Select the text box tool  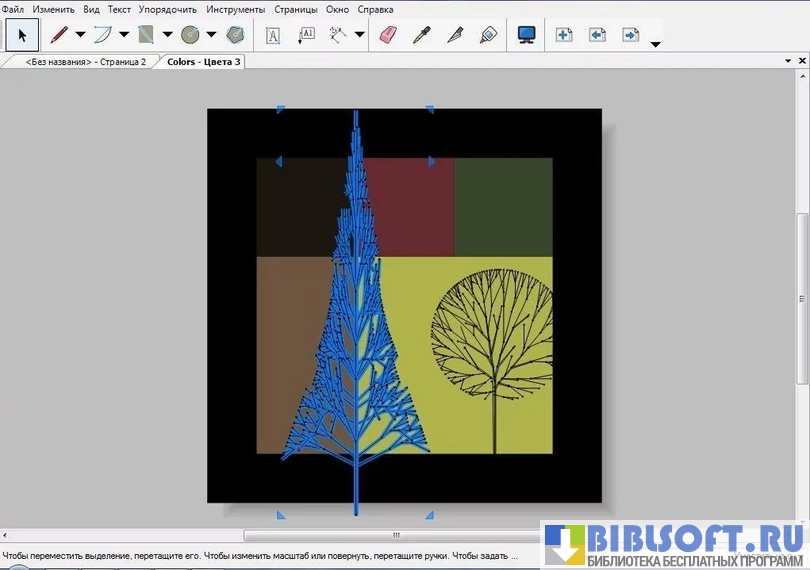[x=272, y=35]
